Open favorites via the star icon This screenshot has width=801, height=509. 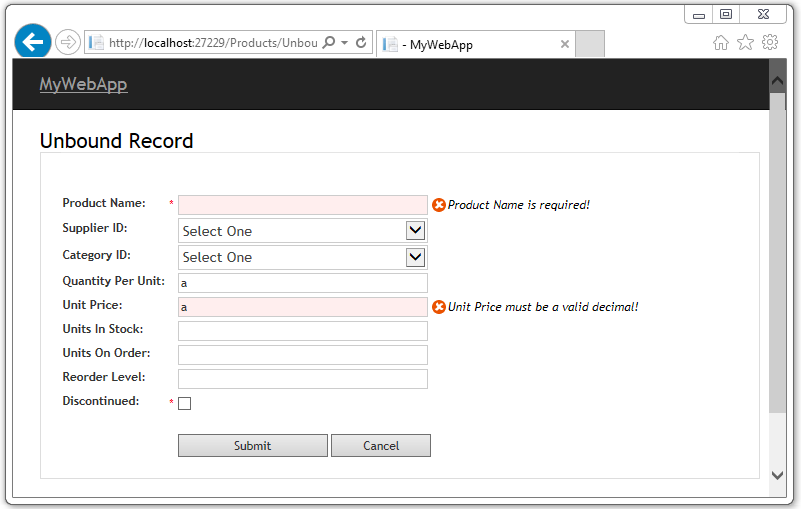point(745,42)
